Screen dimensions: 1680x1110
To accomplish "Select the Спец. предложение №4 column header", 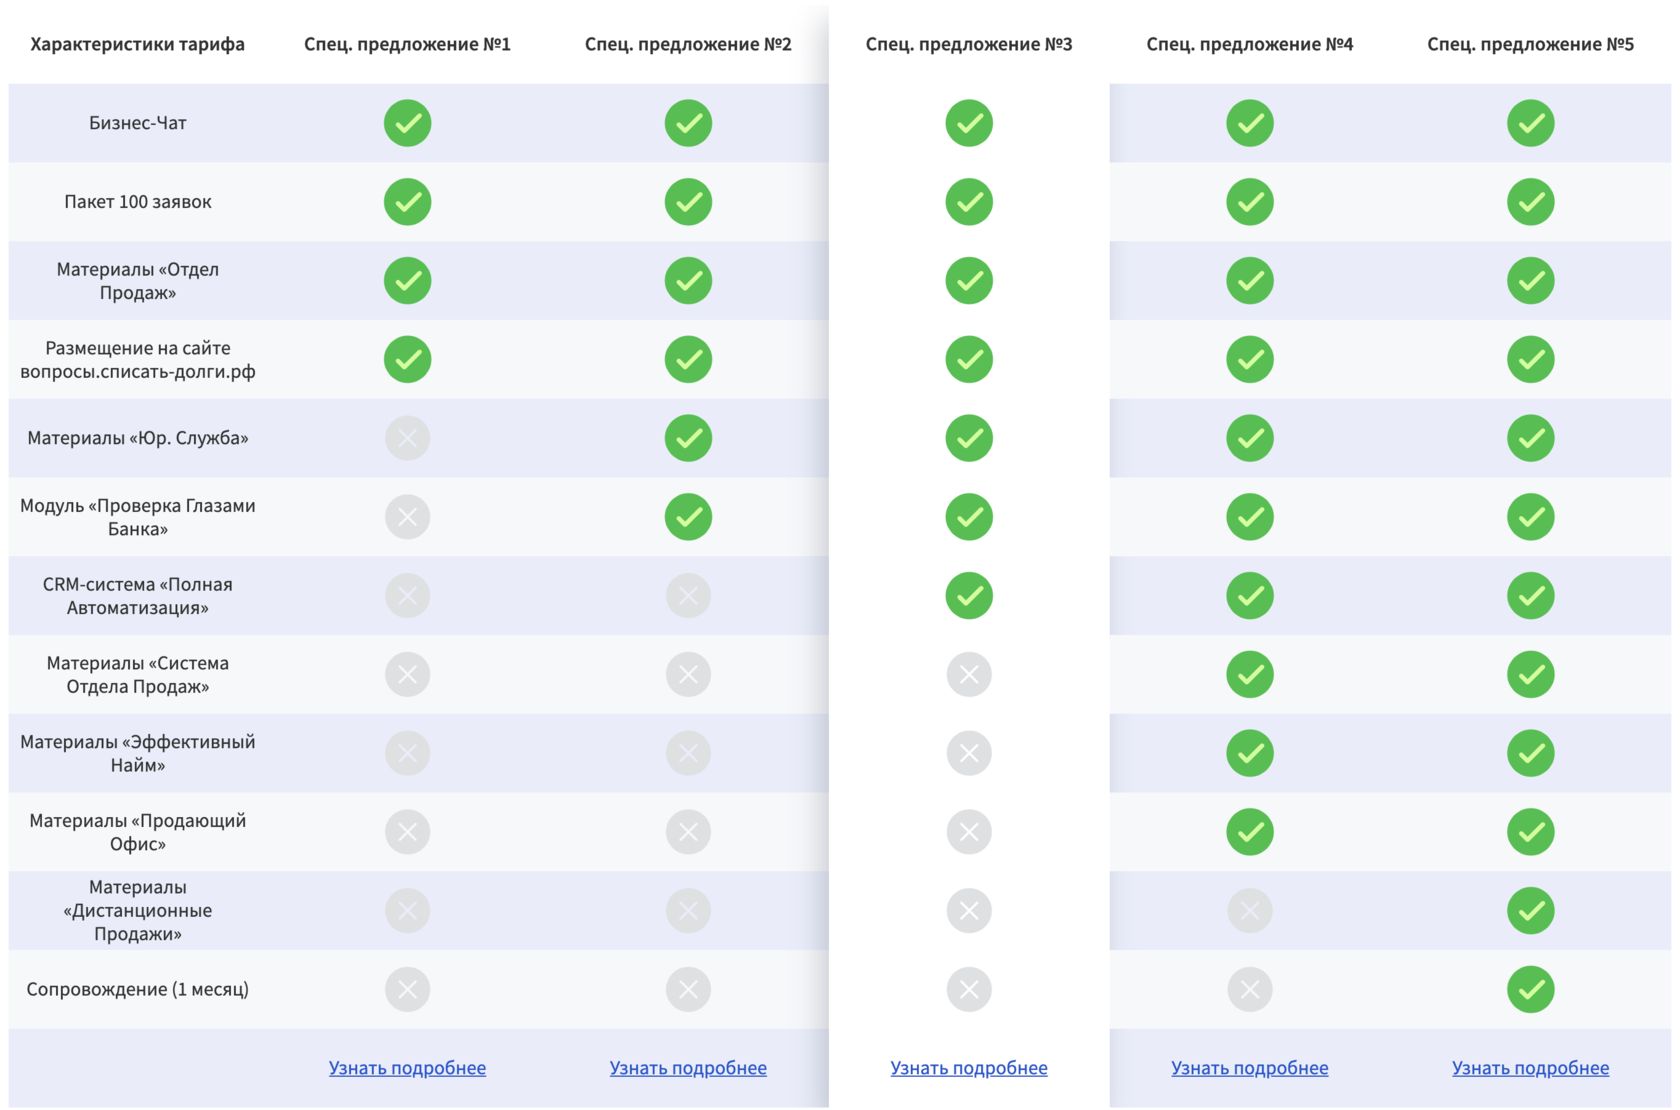I will 1249,44.
